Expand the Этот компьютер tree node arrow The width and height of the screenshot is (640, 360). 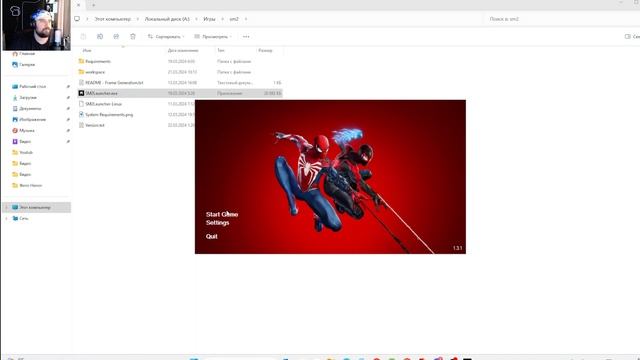click(x=6, y=207)
